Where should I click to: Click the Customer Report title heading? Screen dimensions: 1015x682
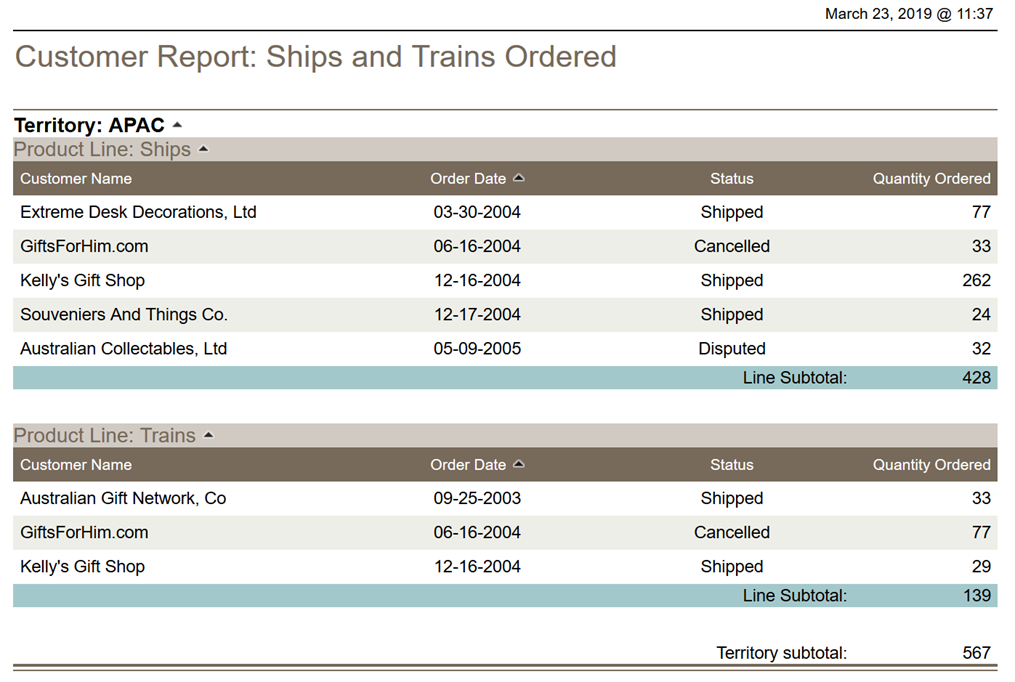point(315,57)
